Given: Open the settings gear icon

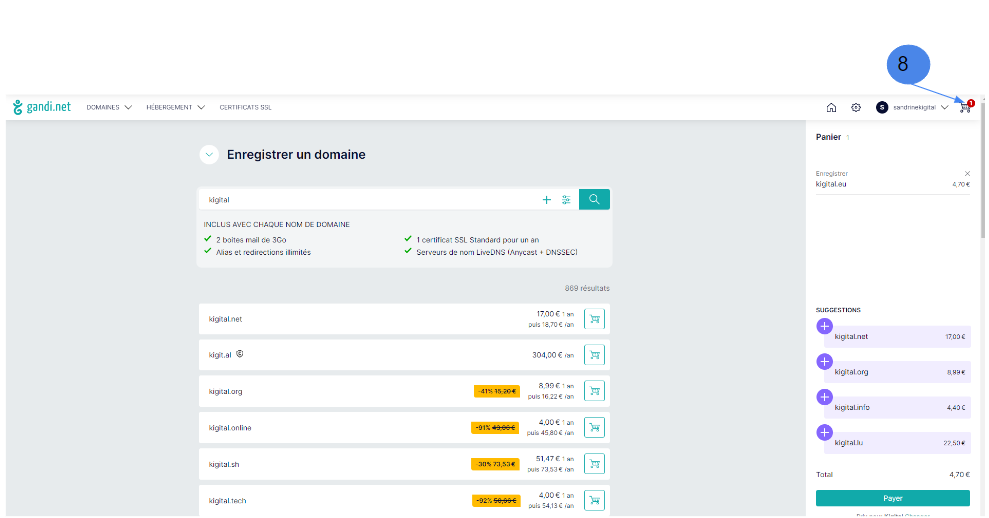Looking at the screenshot, I should (856, 108).
